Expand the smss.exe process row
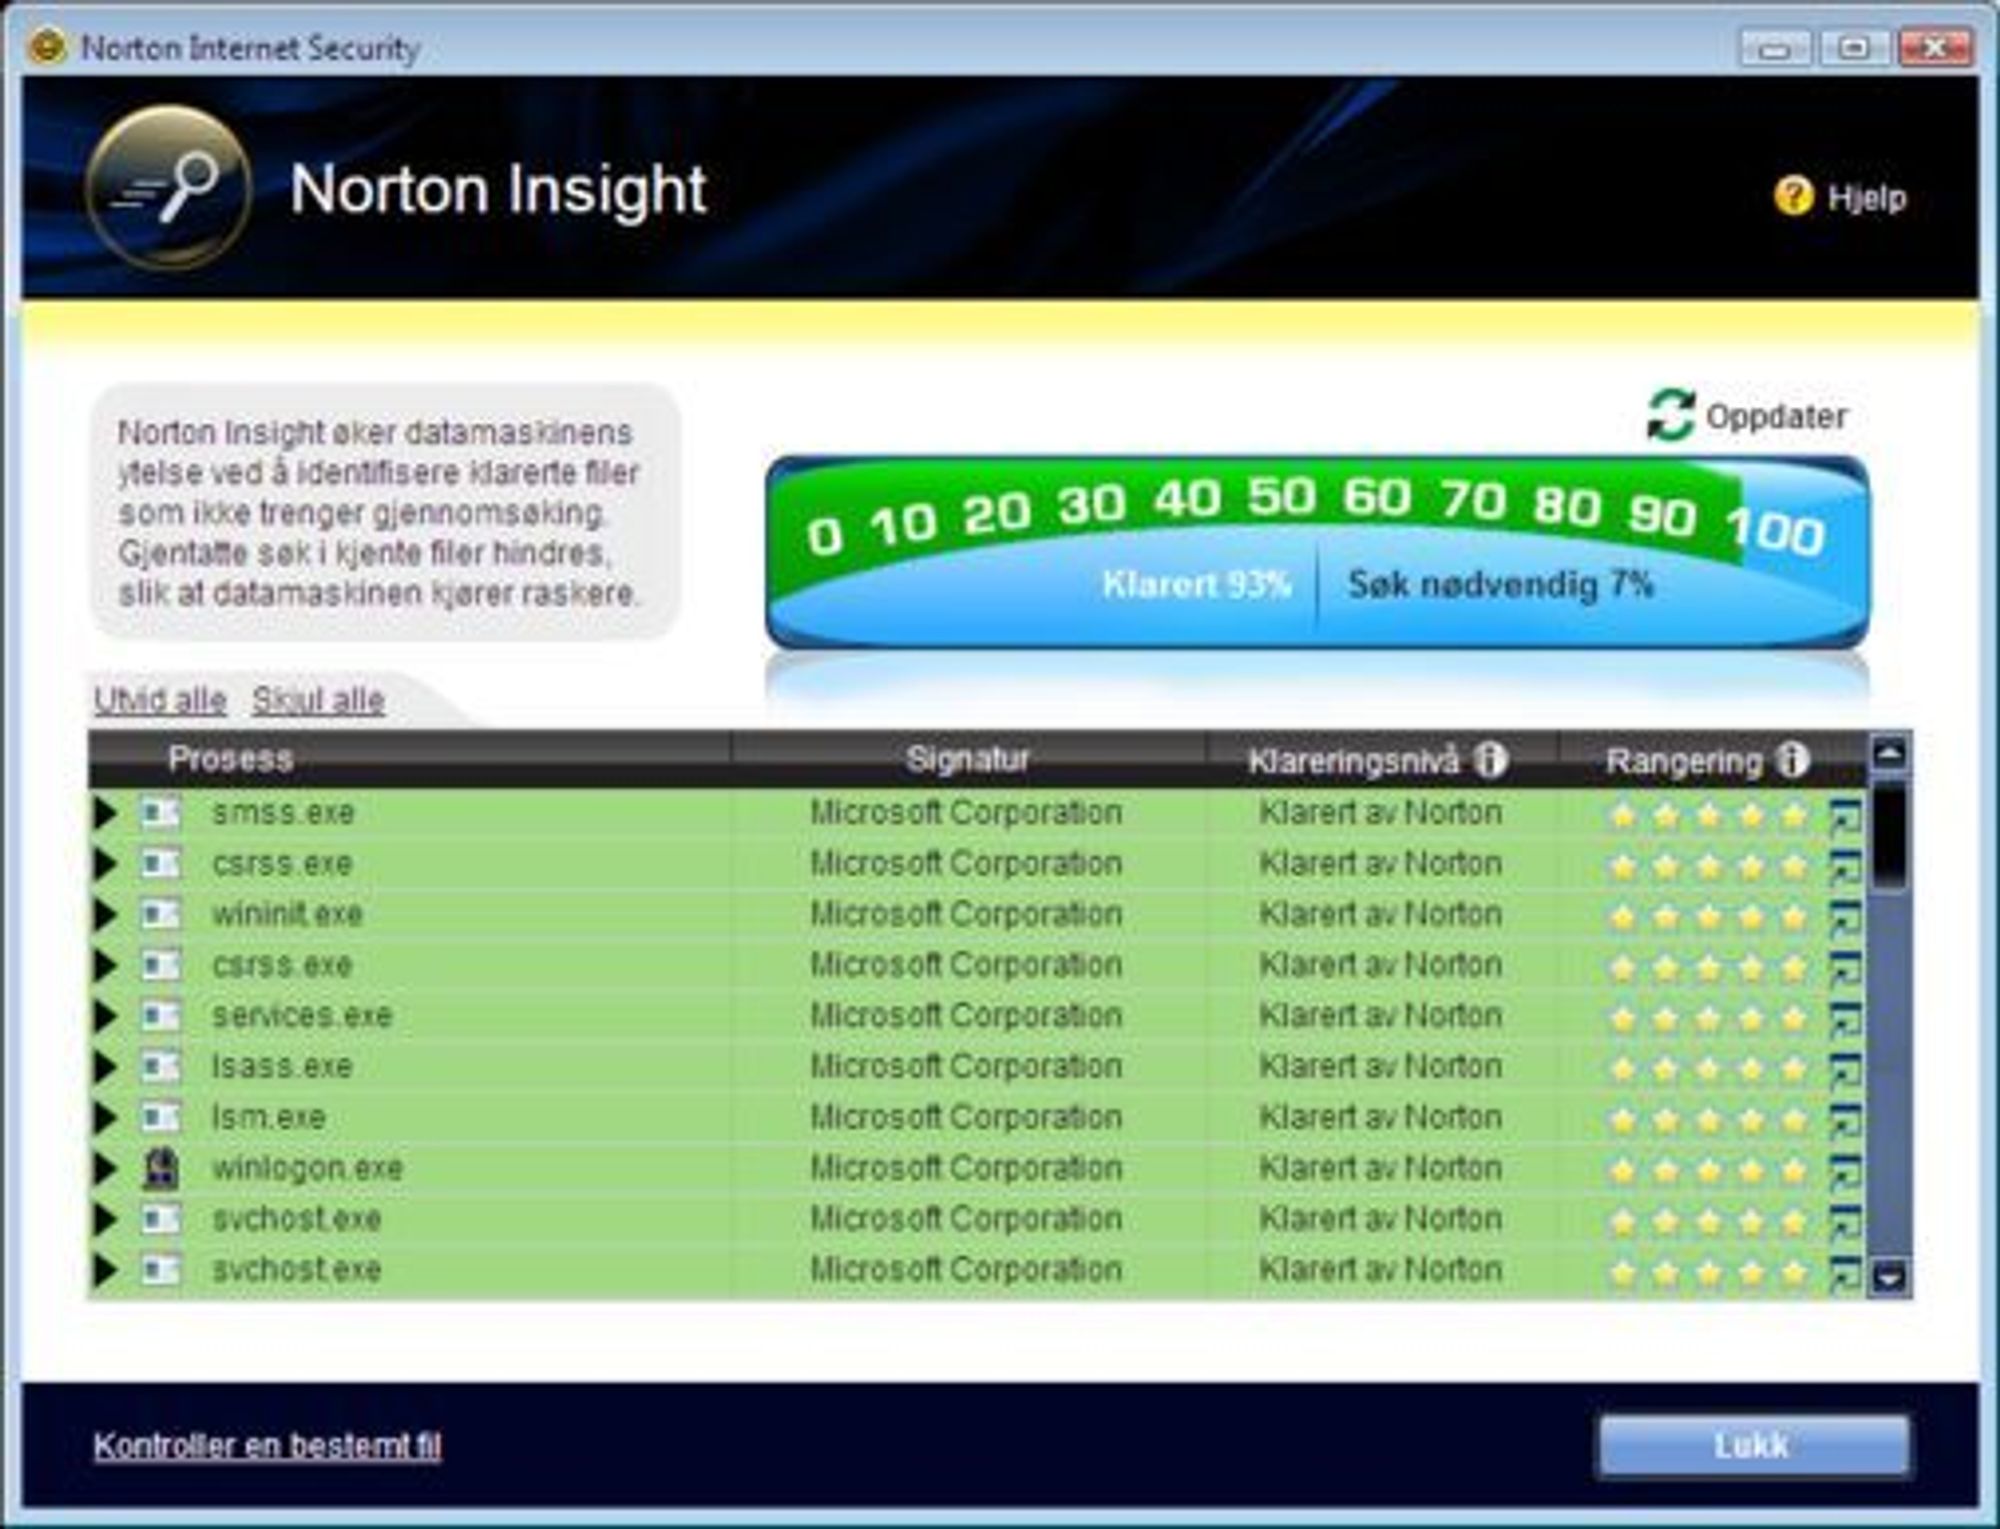Screen dimensions: 2000x1529 coord(105,812)
